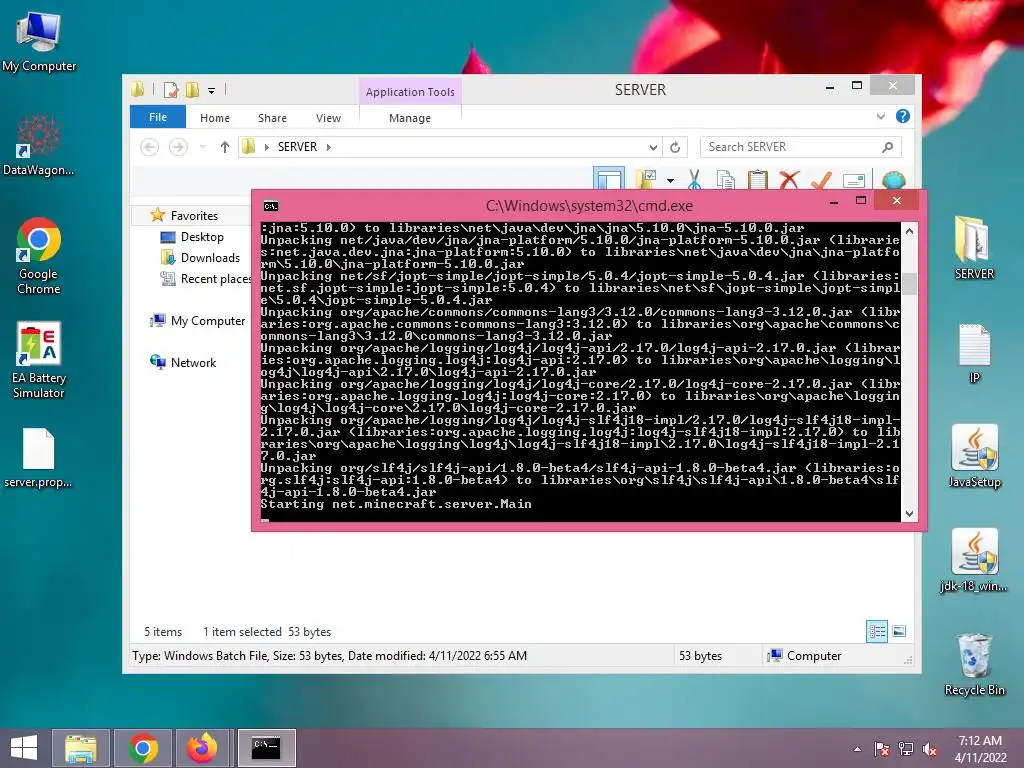
Task: Select the EA Battery Simulator desktop icon
Action: [x=39, y=360]
